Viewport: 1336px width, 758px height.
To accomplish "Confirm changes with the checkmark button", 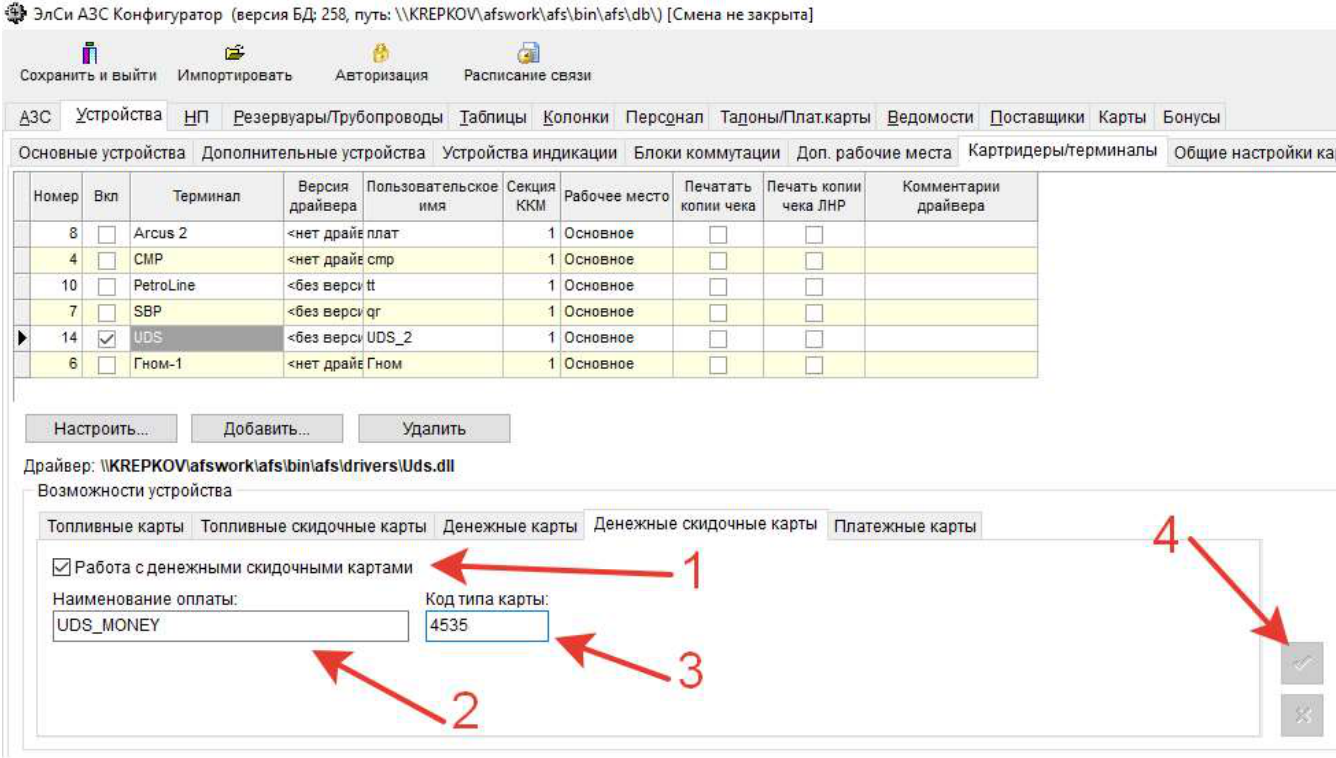I will (1302, 663).
